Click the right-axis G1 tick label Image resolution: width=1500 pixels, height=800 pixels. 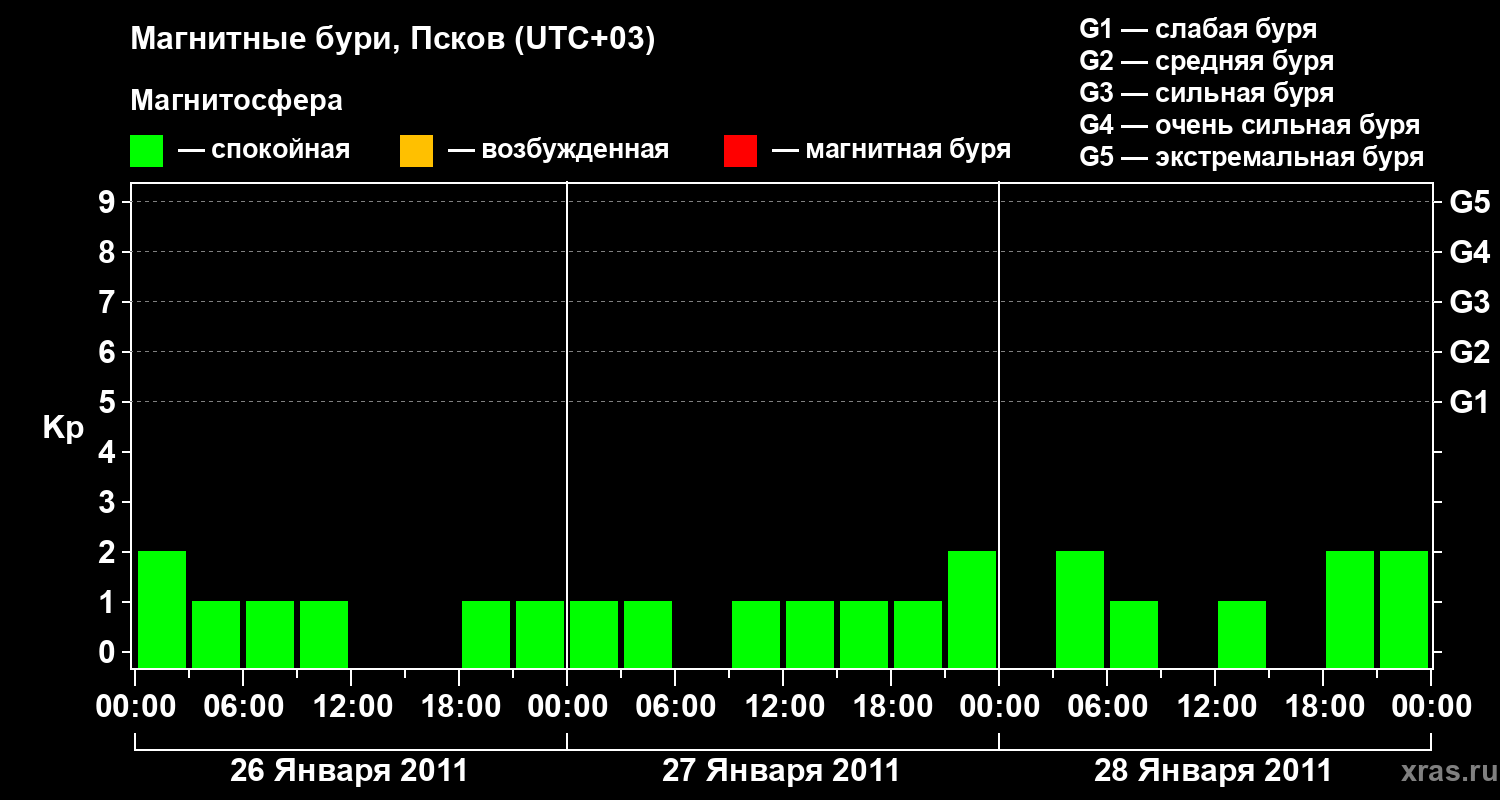click(1470, 402)
